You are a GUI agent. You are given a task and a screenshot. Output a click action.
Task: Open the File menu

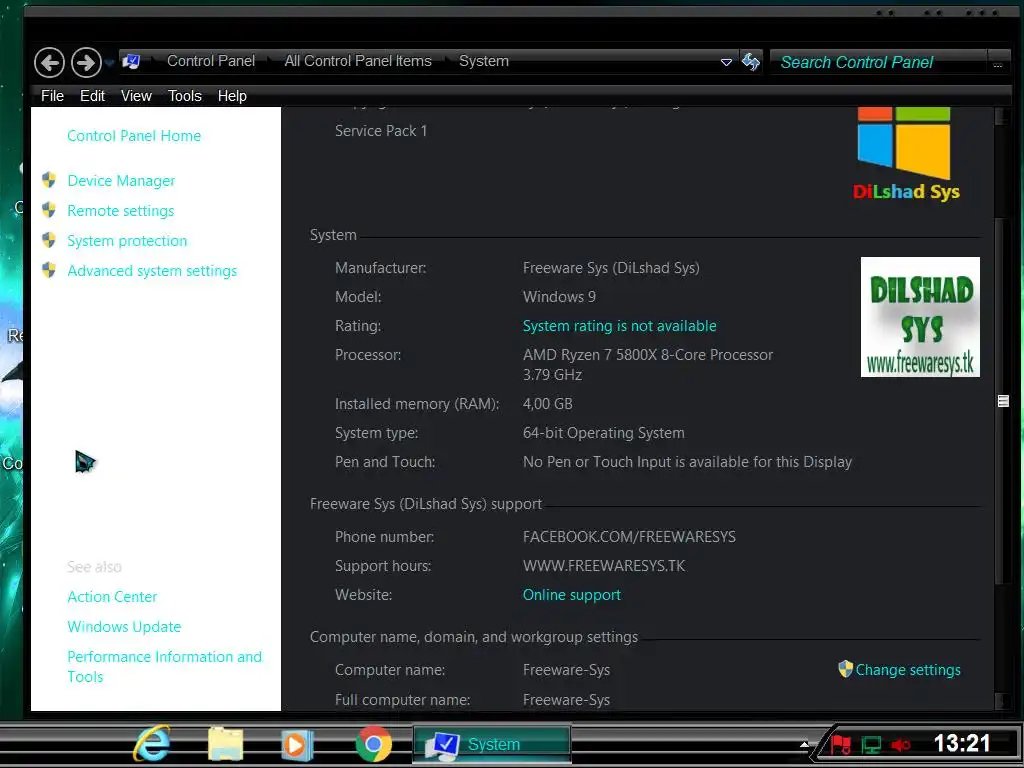52,96
